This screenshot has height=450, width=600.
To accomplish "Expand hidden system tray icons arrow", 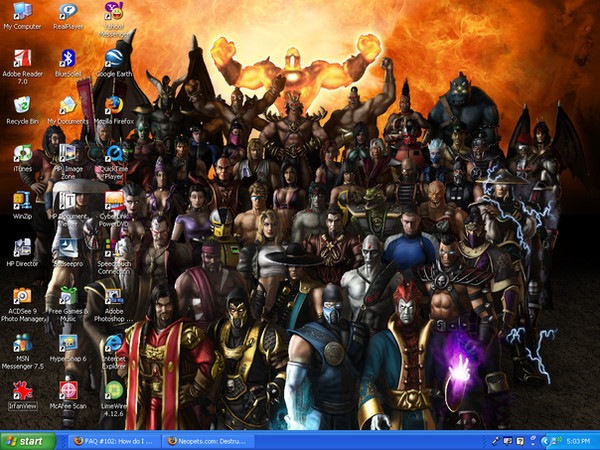I will click(545, 441).
